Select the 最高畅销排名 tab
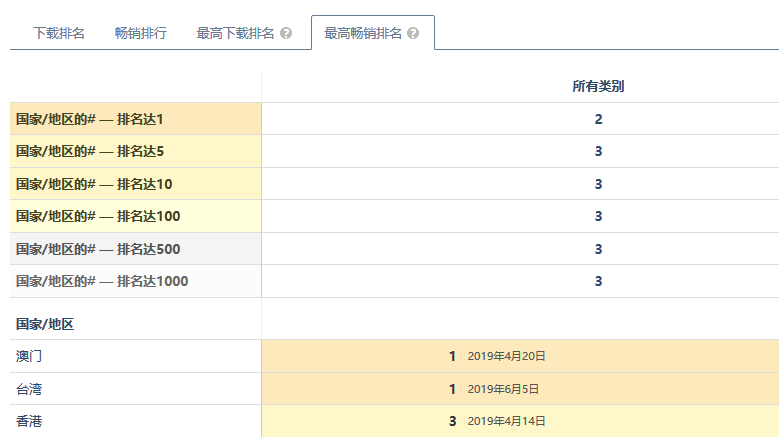Screen dimensions: 779x443 tap(363, 33)
